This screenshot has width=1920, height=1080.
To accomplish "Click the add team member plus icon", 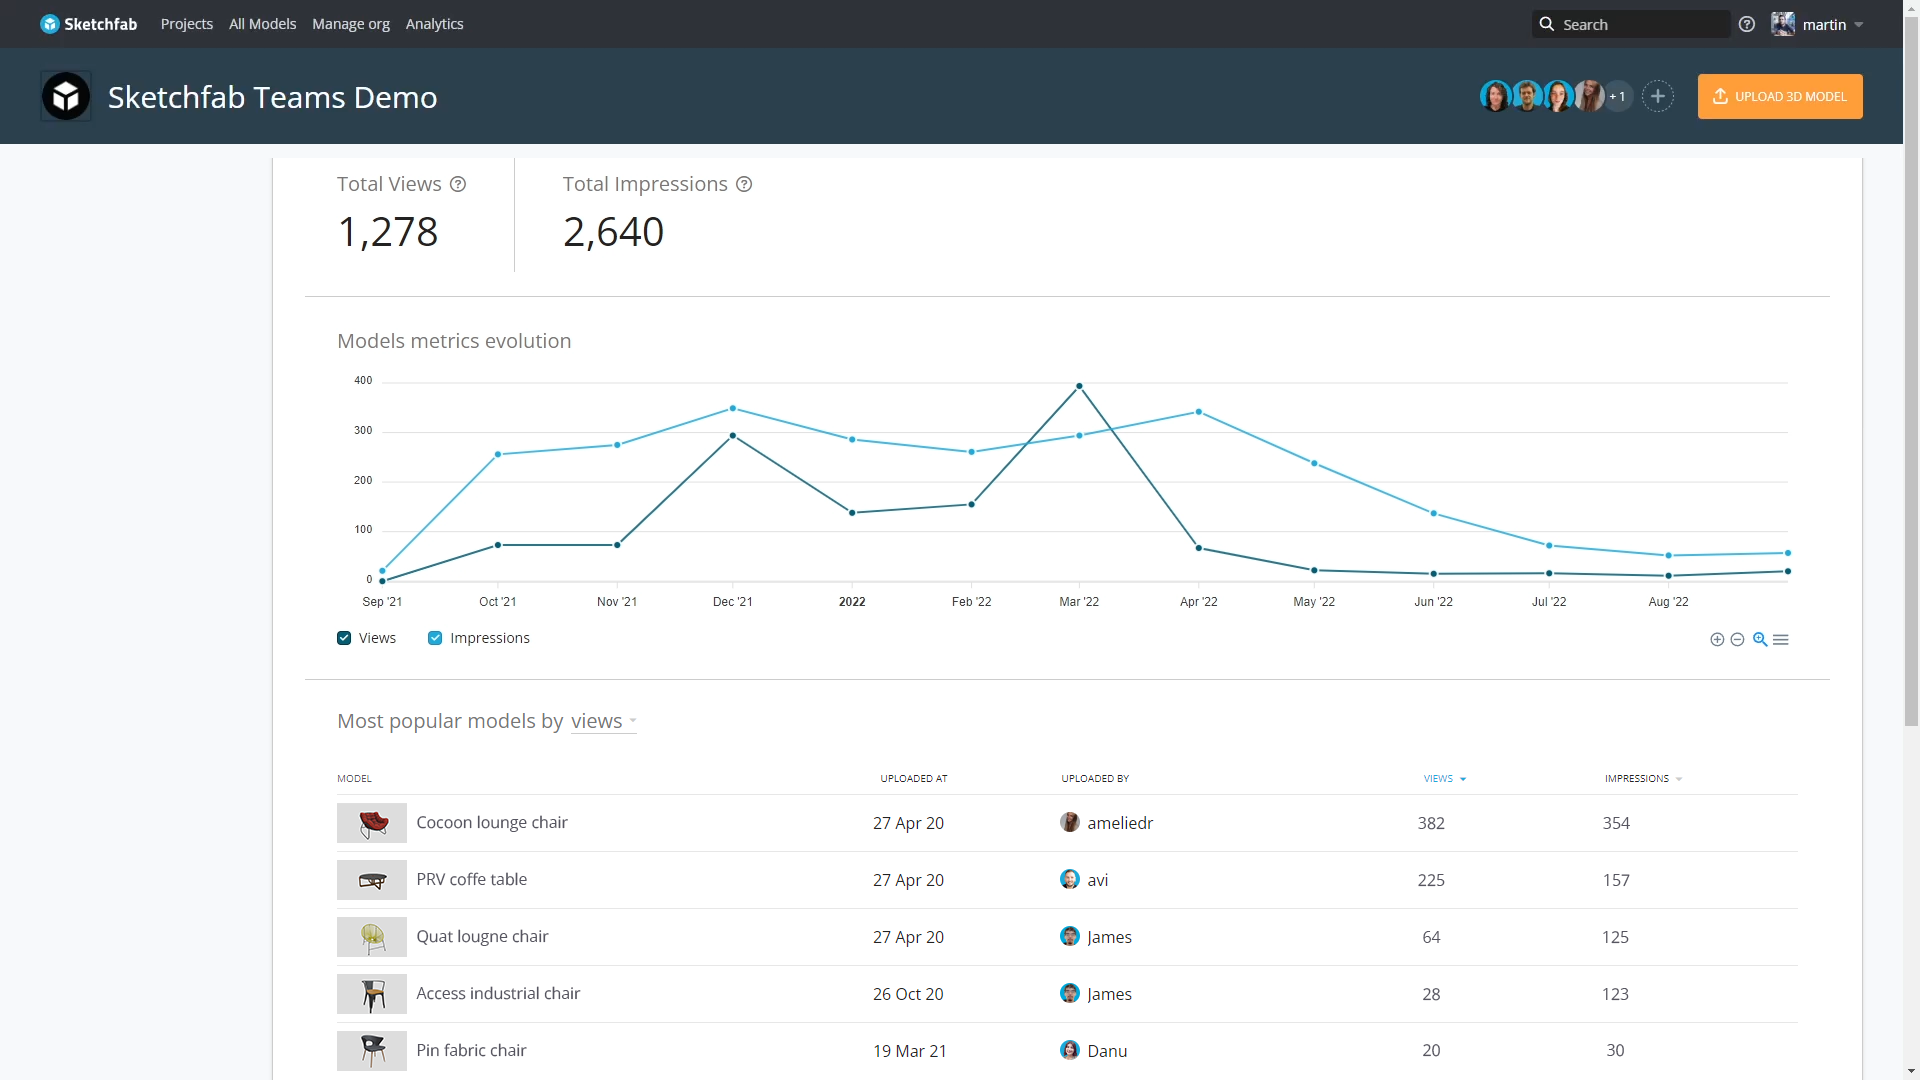I will pos(1658,96).
